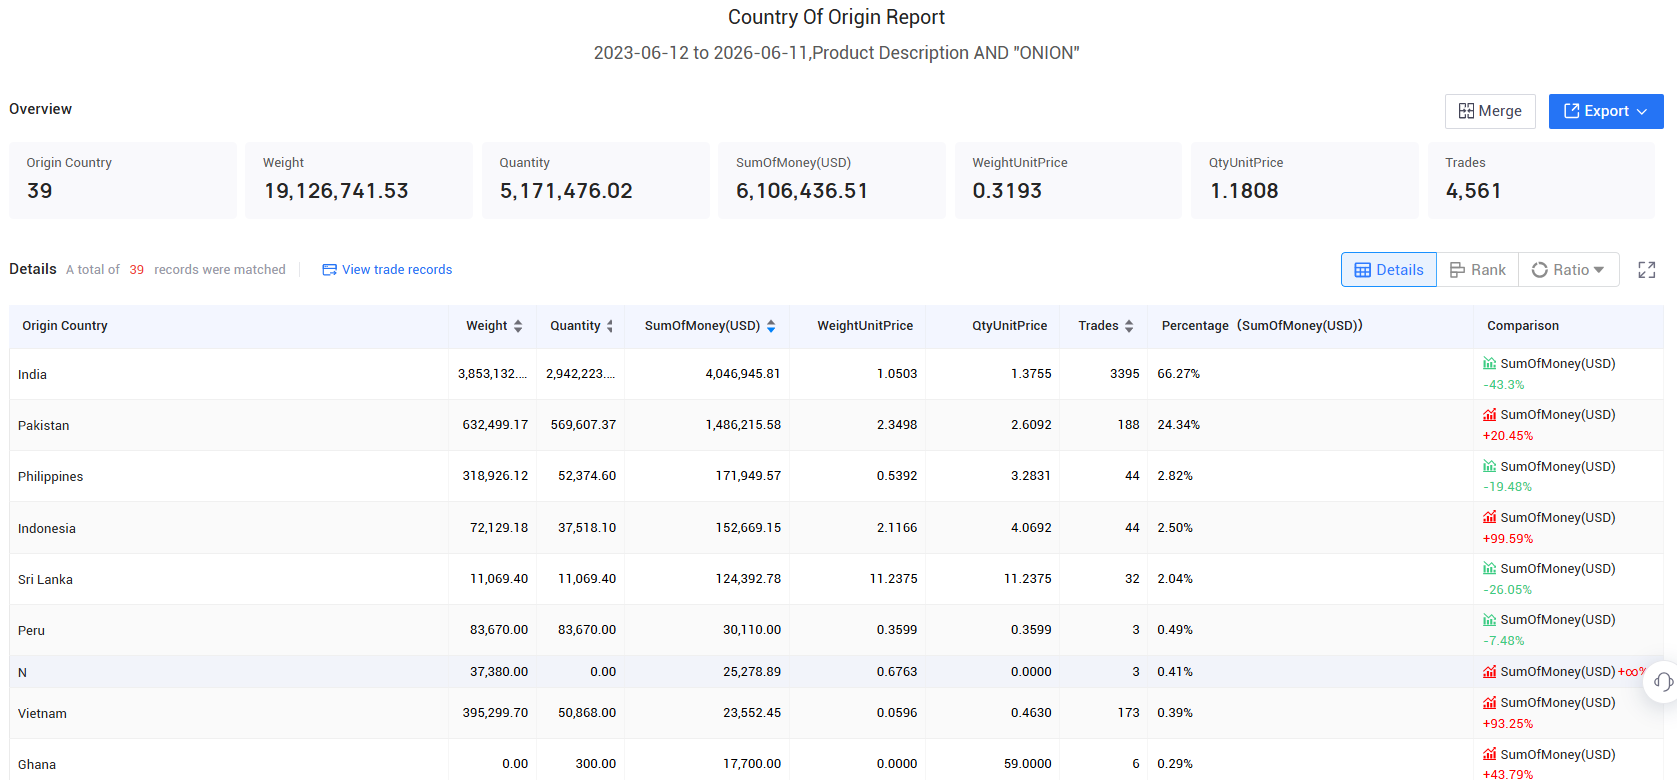Select the Indonesia country row

click(836, 528)
